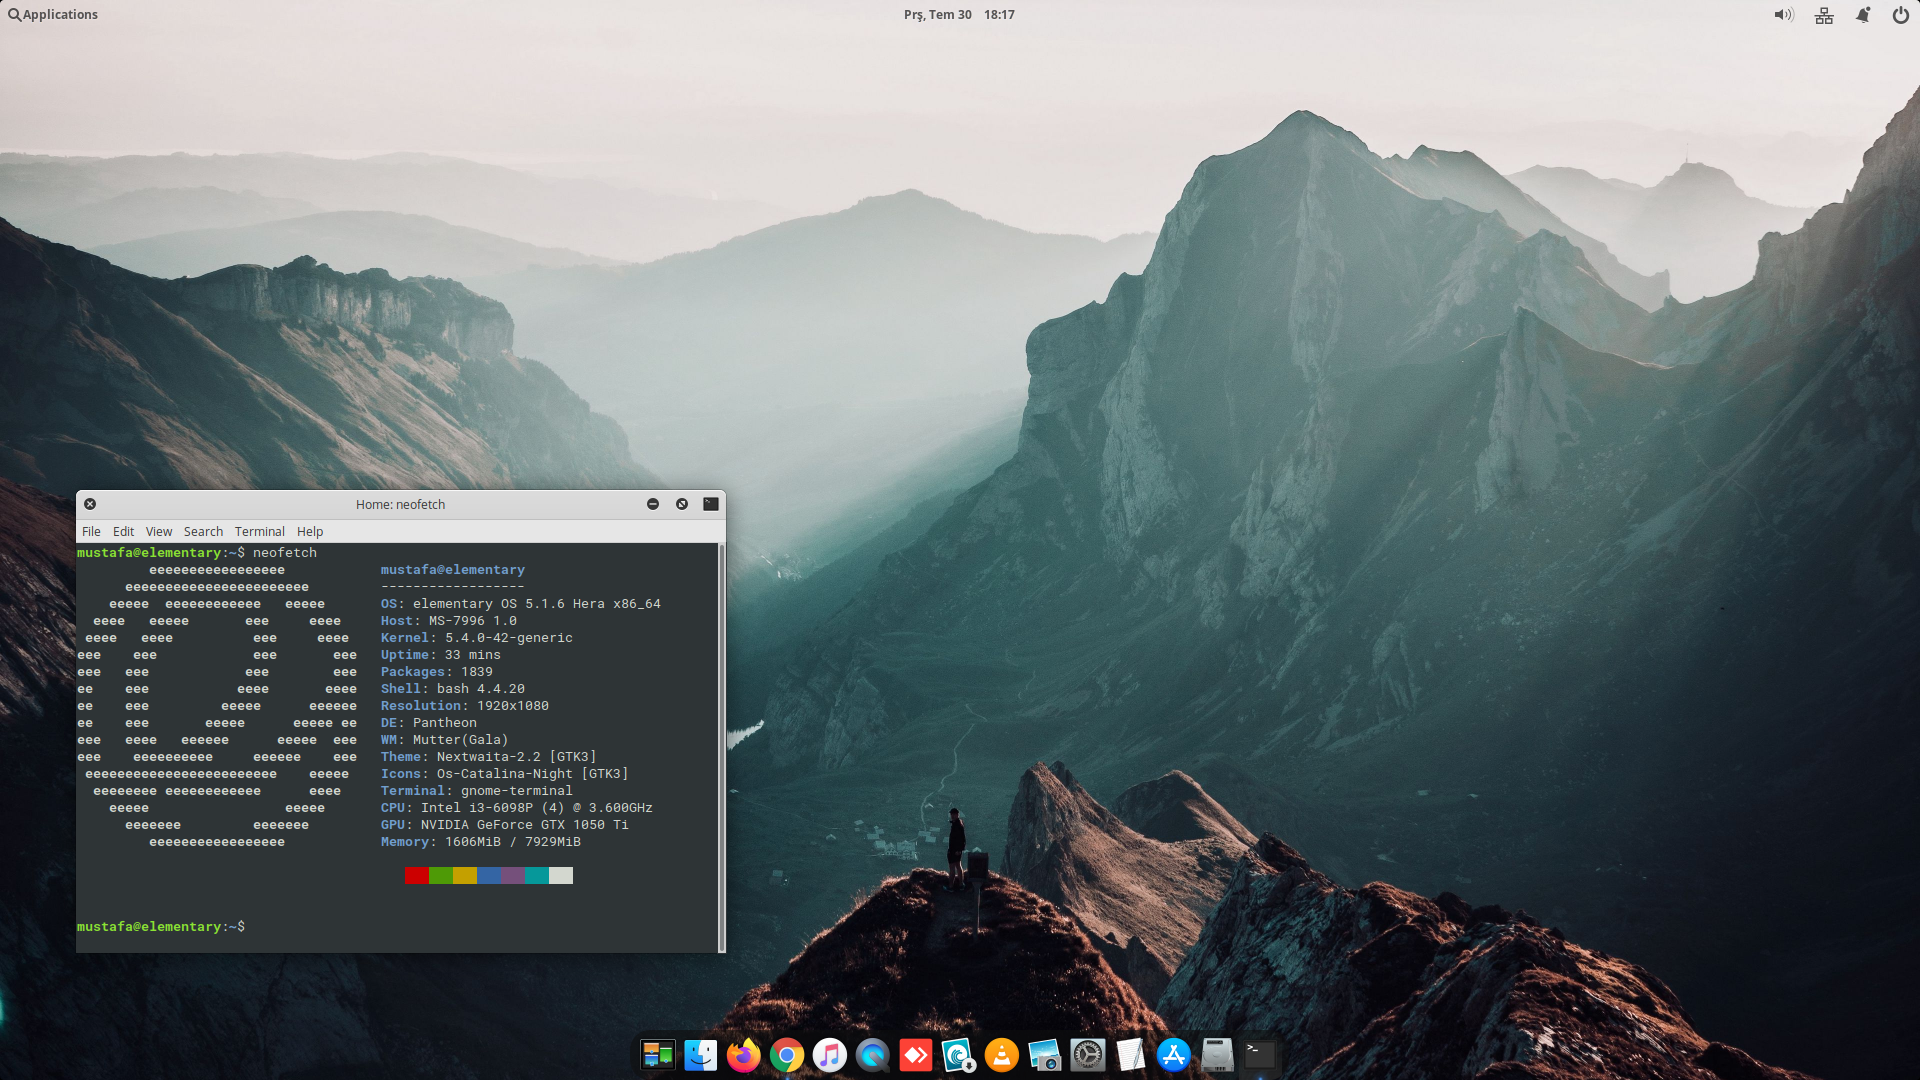Screen dimensions: 1920x1080
Task: Open the Music app in dock
Action: pos(829,1055)
